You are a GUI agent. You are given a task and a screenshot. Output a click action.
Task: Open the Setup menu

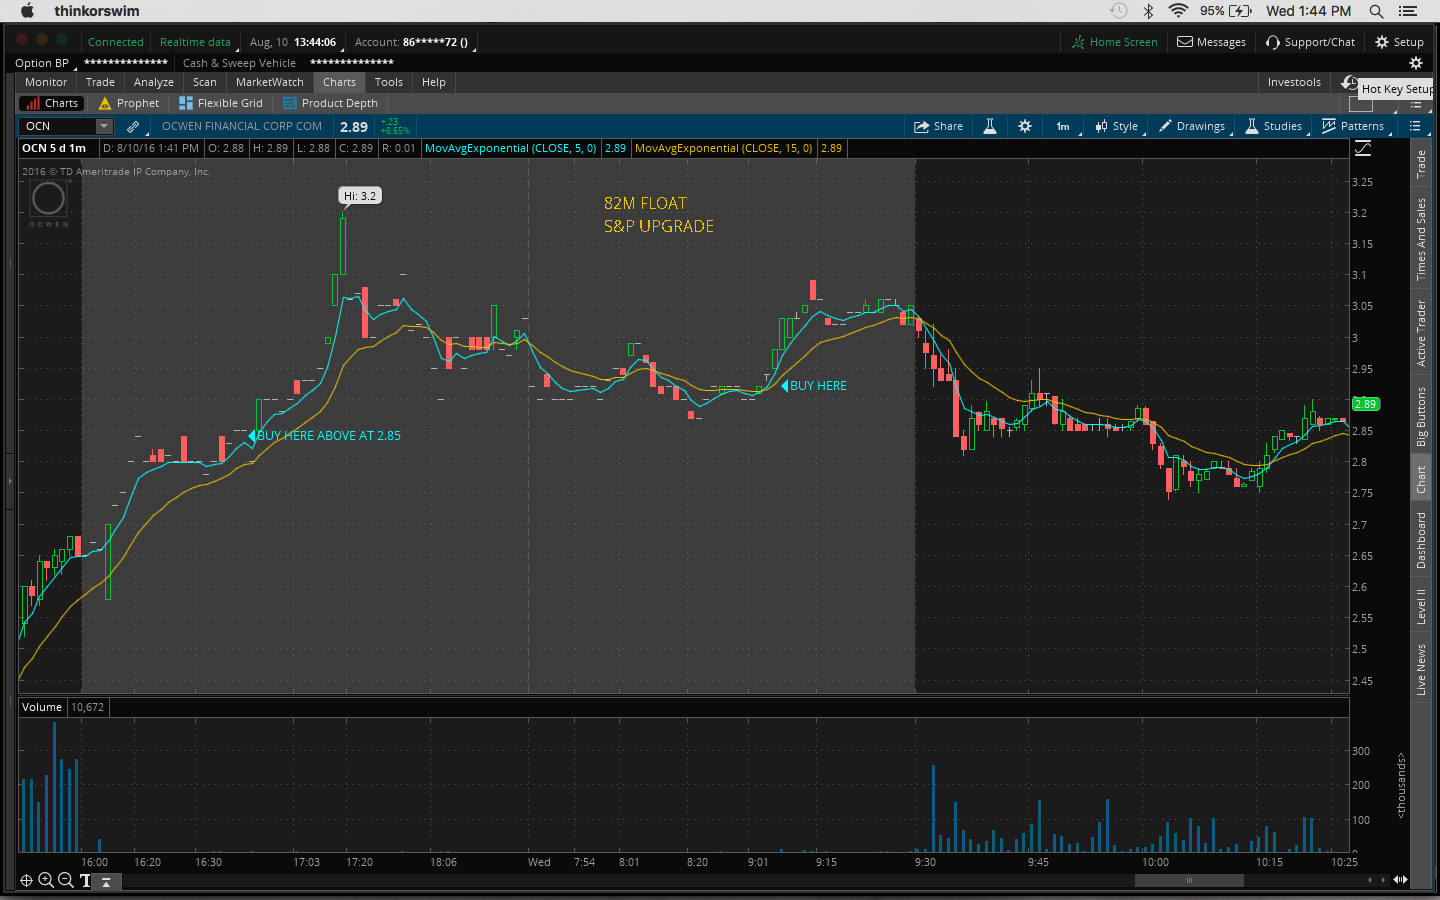(x=1399, y=42)
